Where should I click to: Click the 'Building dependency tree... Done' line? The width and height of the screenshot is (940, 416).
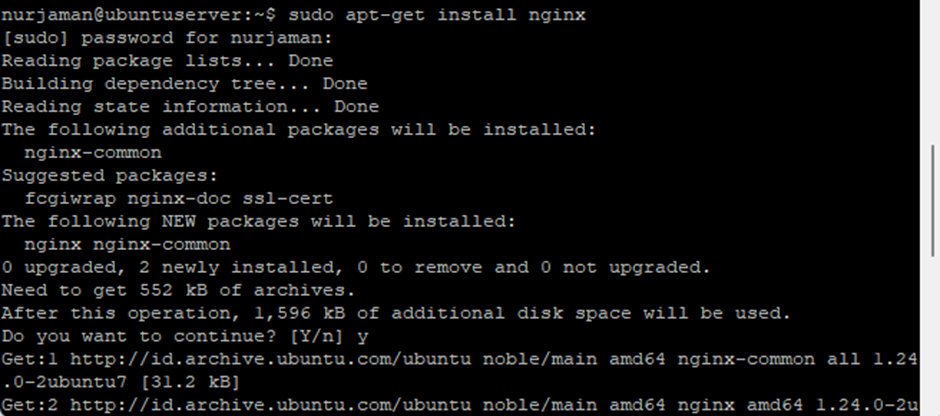(184, 84)
